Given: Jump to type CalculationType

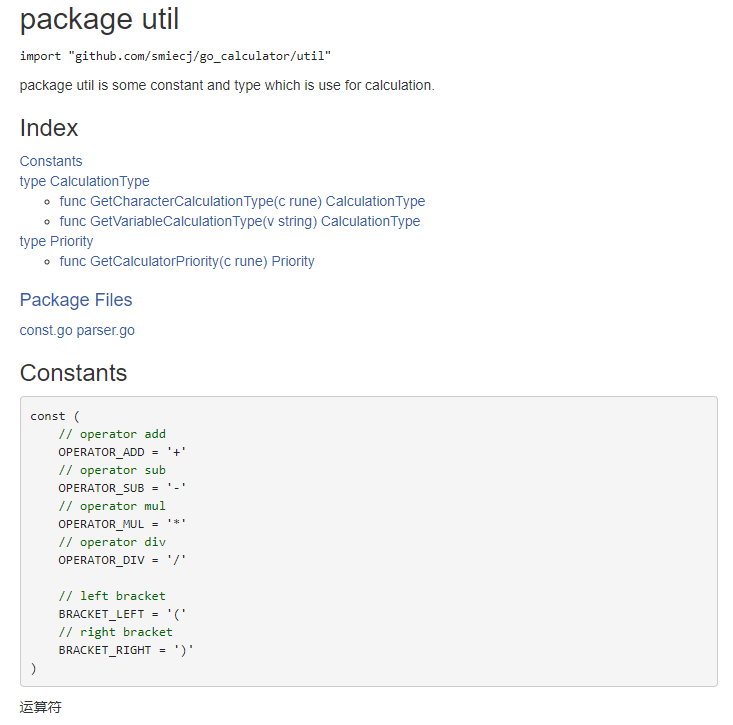Looking at the screenshot, I should [x=84, y=181].
